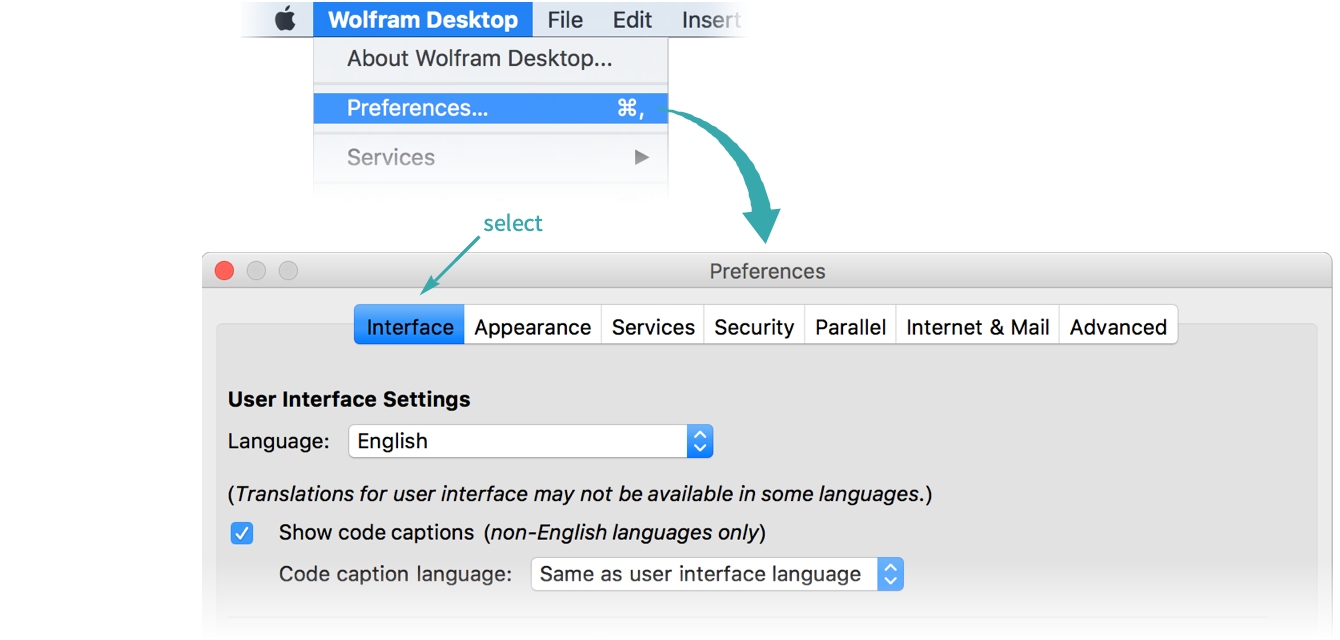1340x640 pixels.
Task: Open the Wolfram Desktop menu
Action: coord(422,20)
